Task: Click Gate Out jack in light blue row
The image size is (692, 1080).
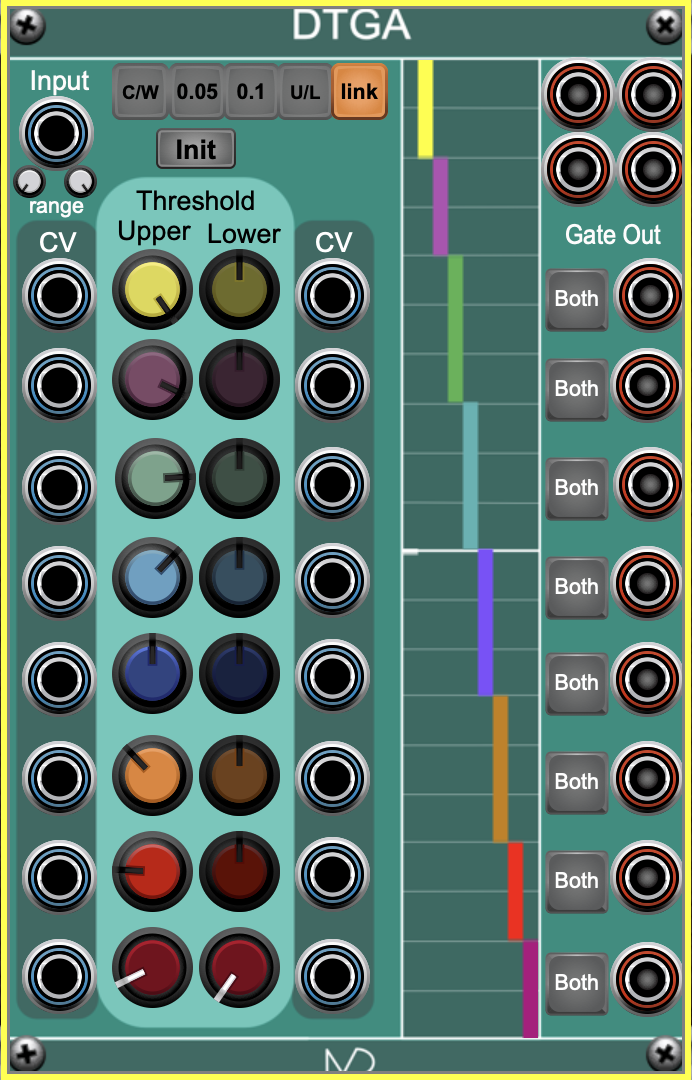Action: (x=648, y=583)
